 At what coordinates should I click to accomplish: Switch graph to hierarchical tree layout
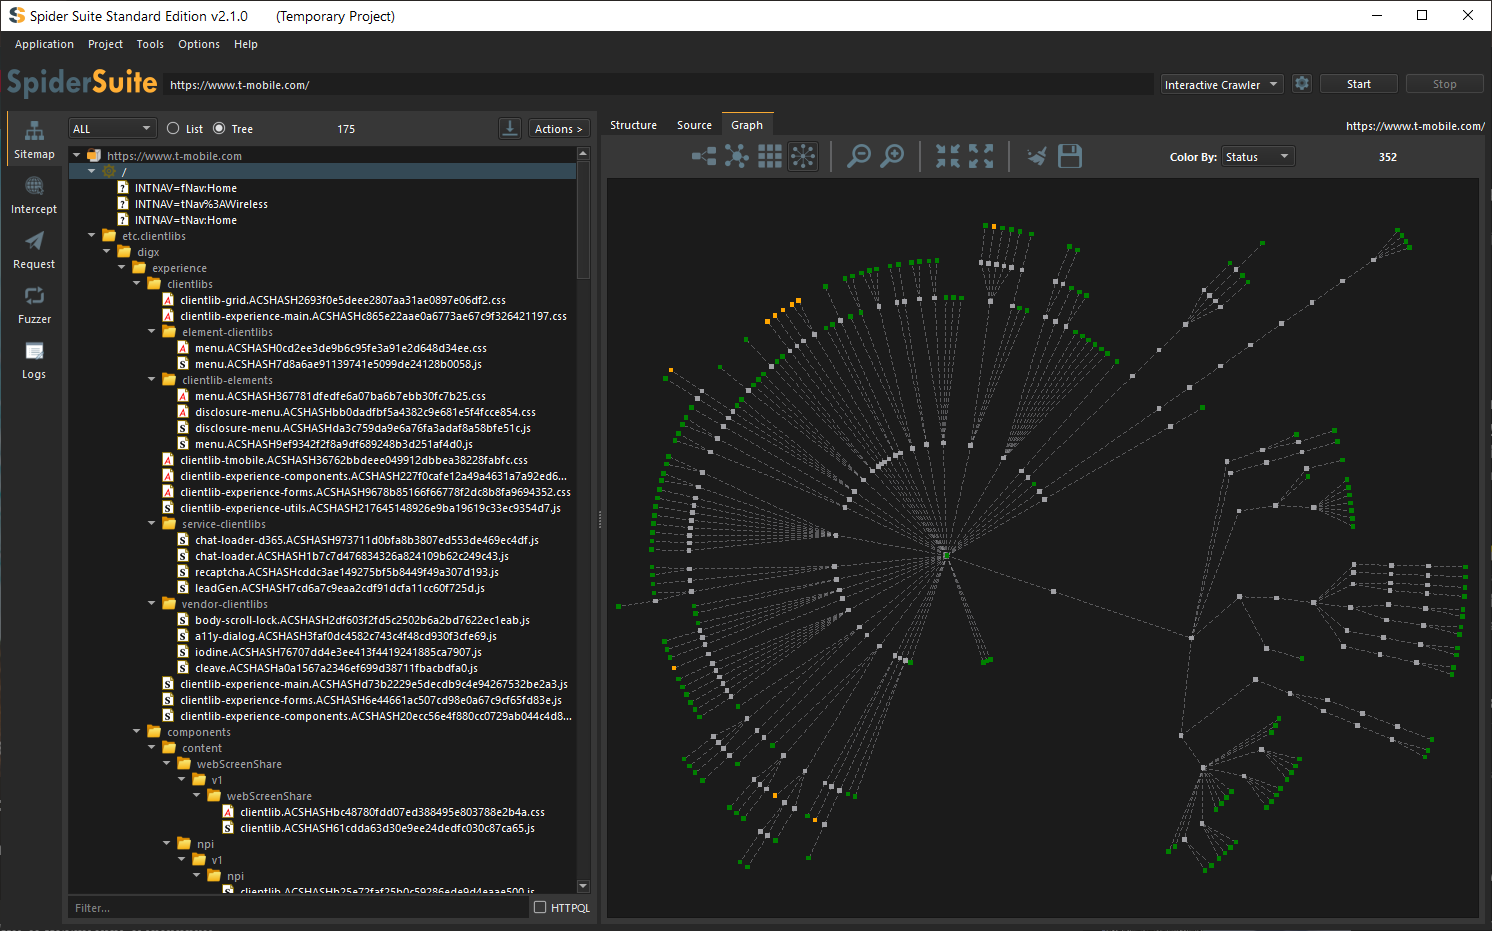click(x=704, y=156)
